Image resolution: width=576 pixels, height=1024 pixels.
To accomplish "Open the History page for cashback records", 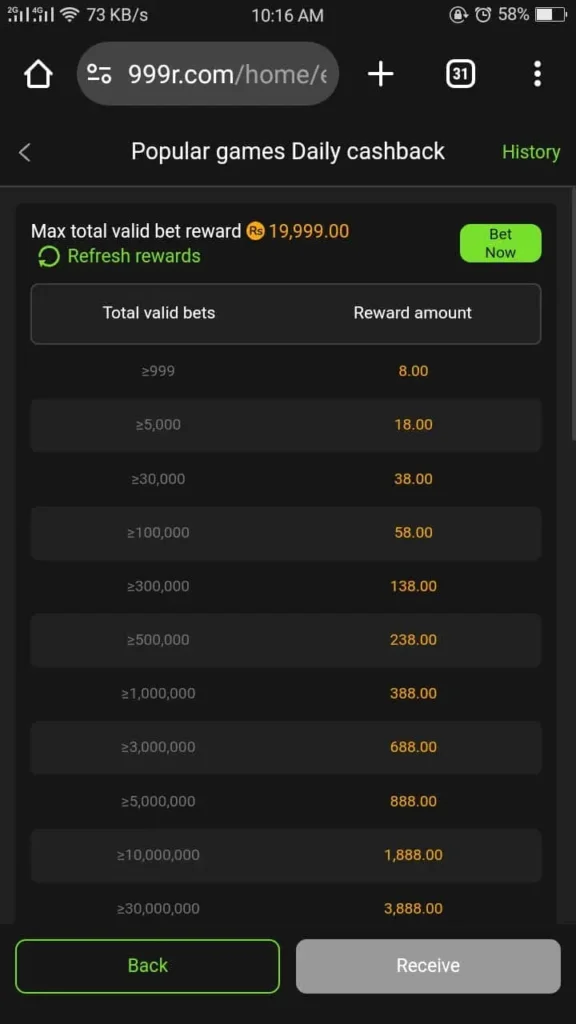I will tap(531, 152).
